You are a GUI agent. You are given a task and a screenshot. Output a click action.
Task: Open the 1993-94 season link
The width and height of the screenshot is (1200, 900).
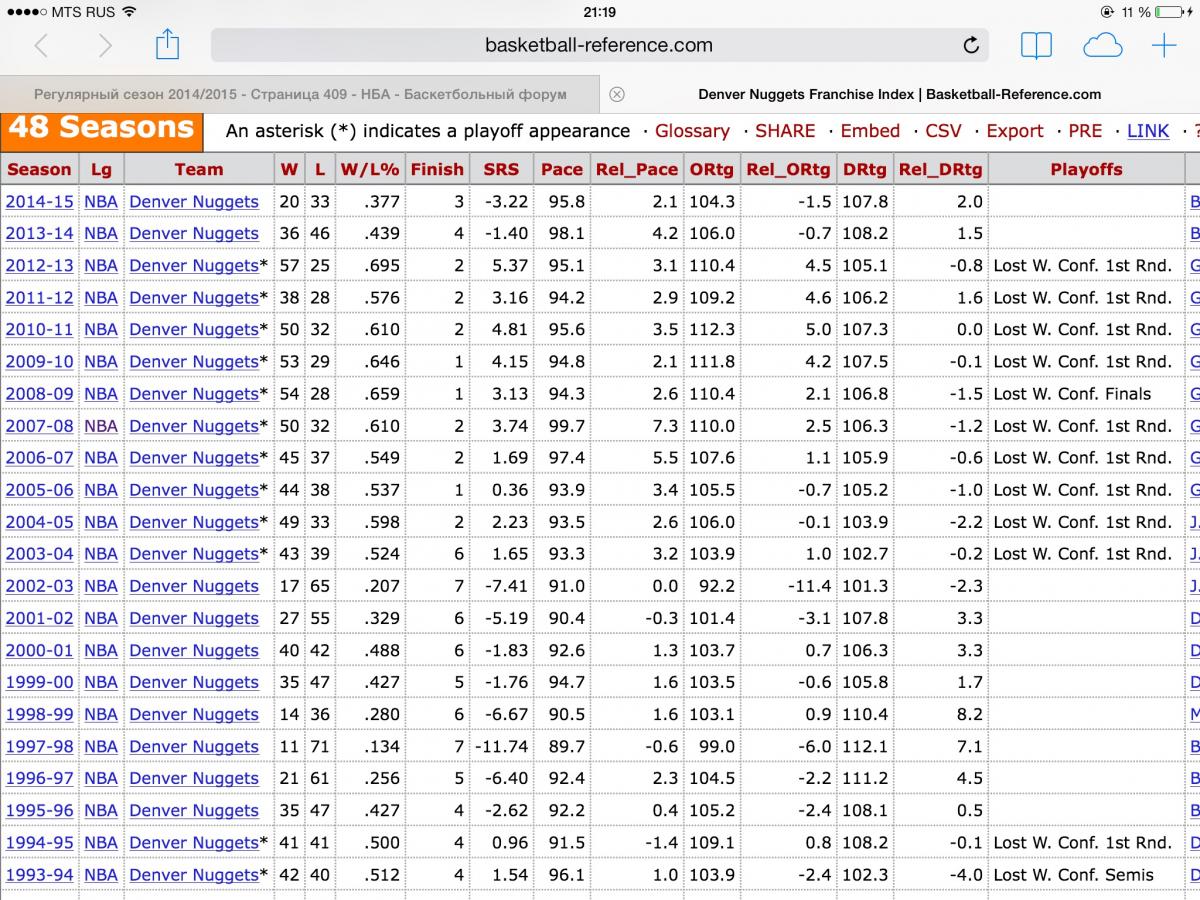tap(40, 875)
